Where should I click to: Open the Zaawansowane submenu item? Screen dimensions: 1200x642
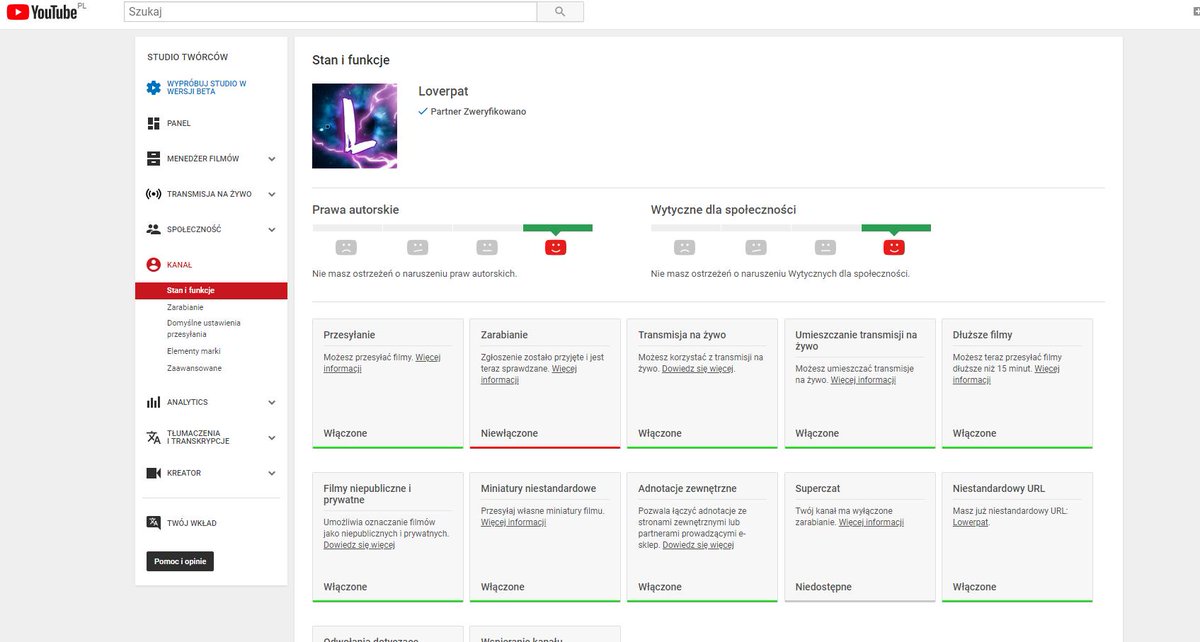[x=195, y=368]
